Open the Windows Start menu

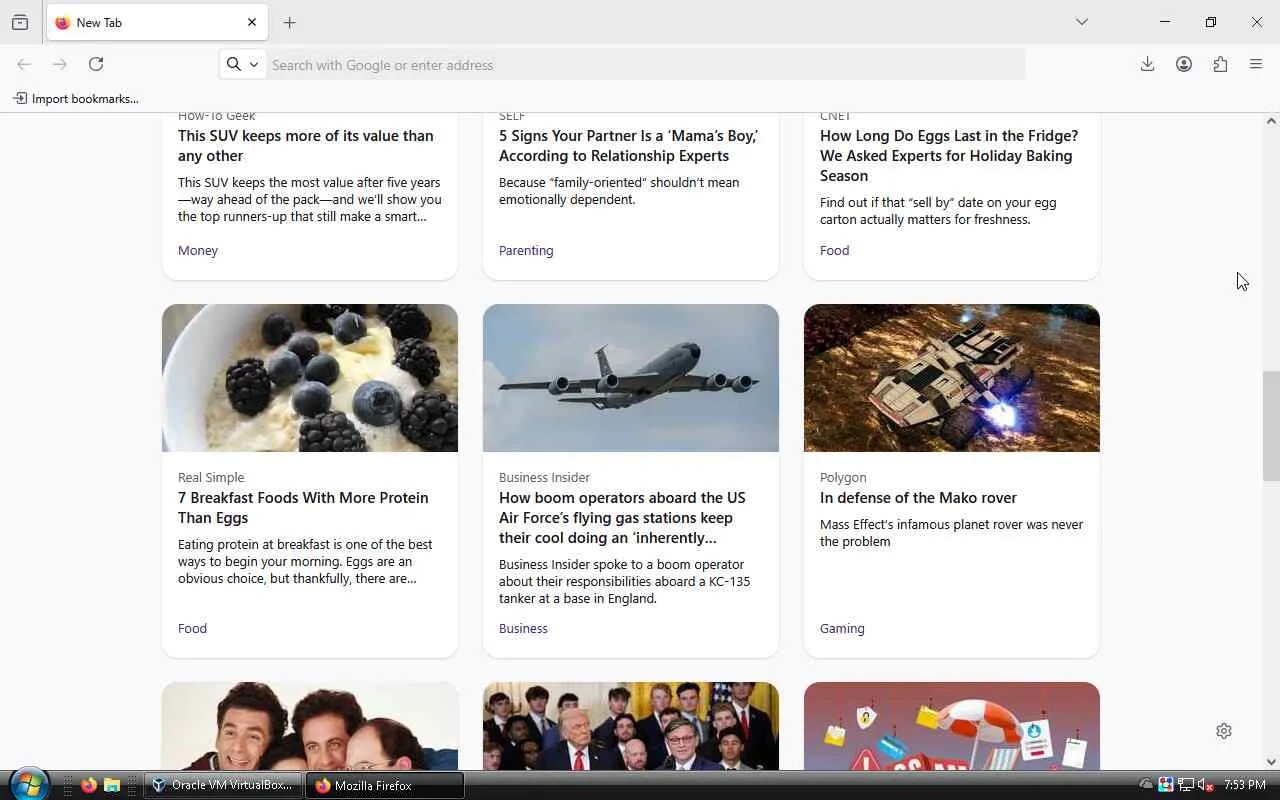tap(27, 784)
